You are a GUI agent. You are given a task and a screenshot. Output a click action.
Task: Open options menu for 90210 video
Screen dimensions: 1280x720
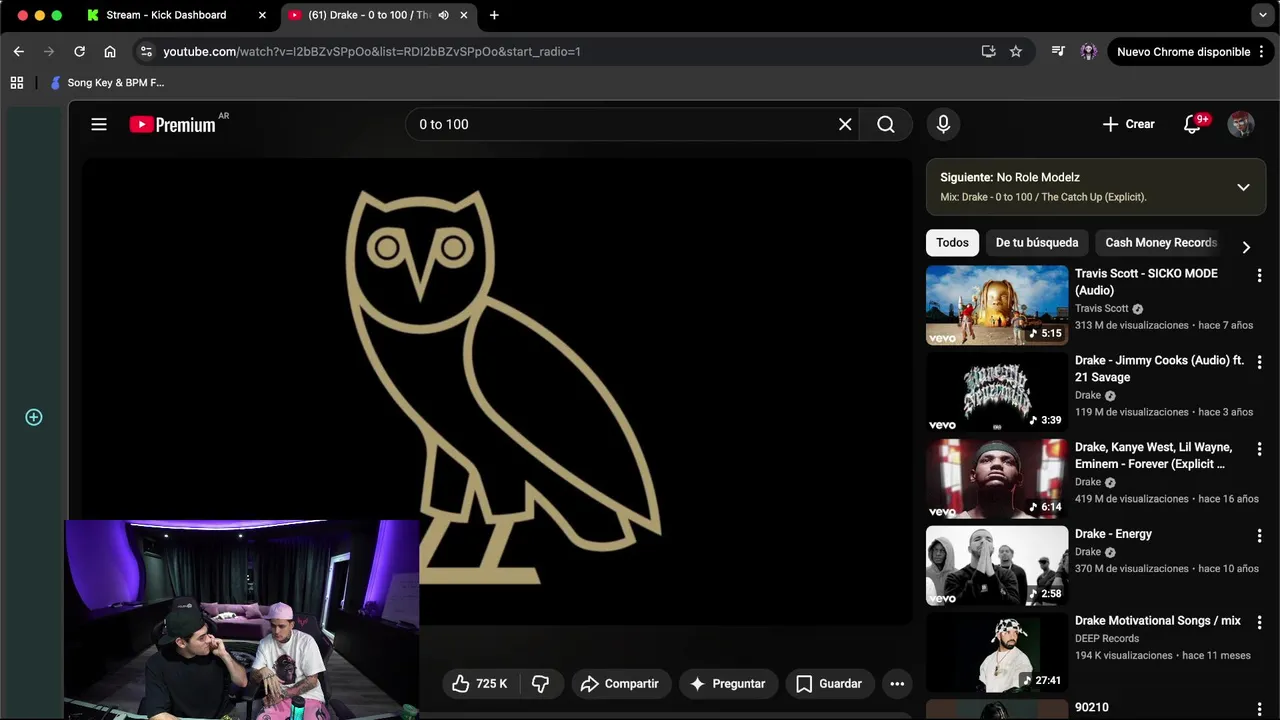pyautogui.click(x=1259, y=709)
